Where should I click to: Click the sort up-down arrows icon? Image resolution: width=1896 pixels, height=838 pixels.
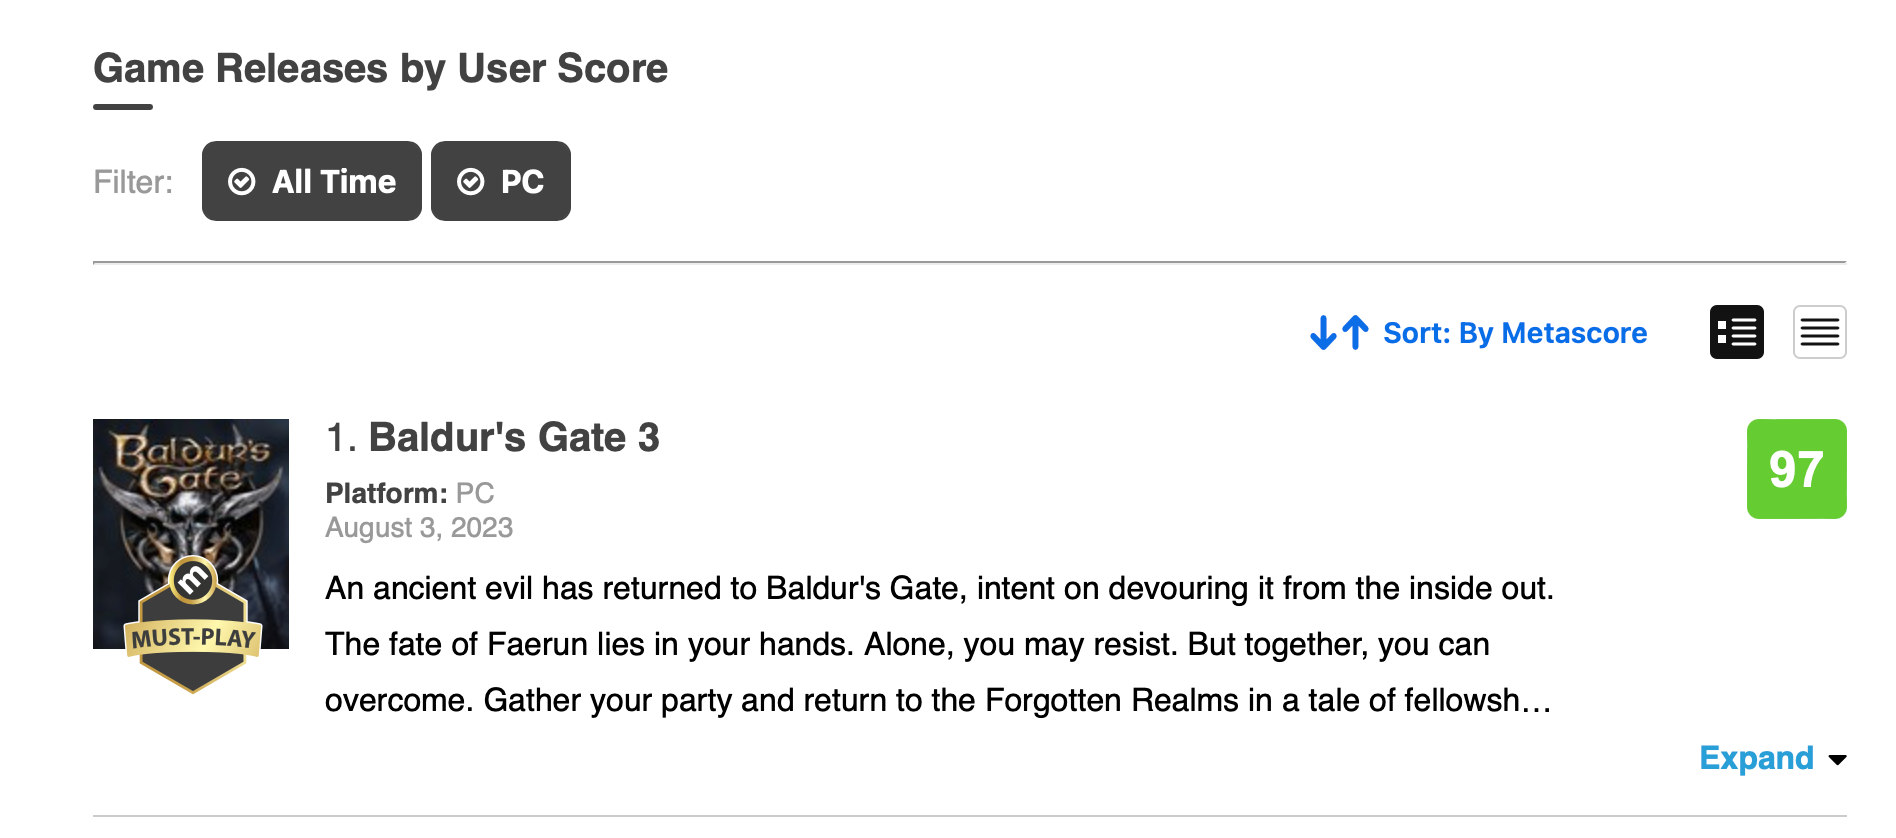point(1339,333)
